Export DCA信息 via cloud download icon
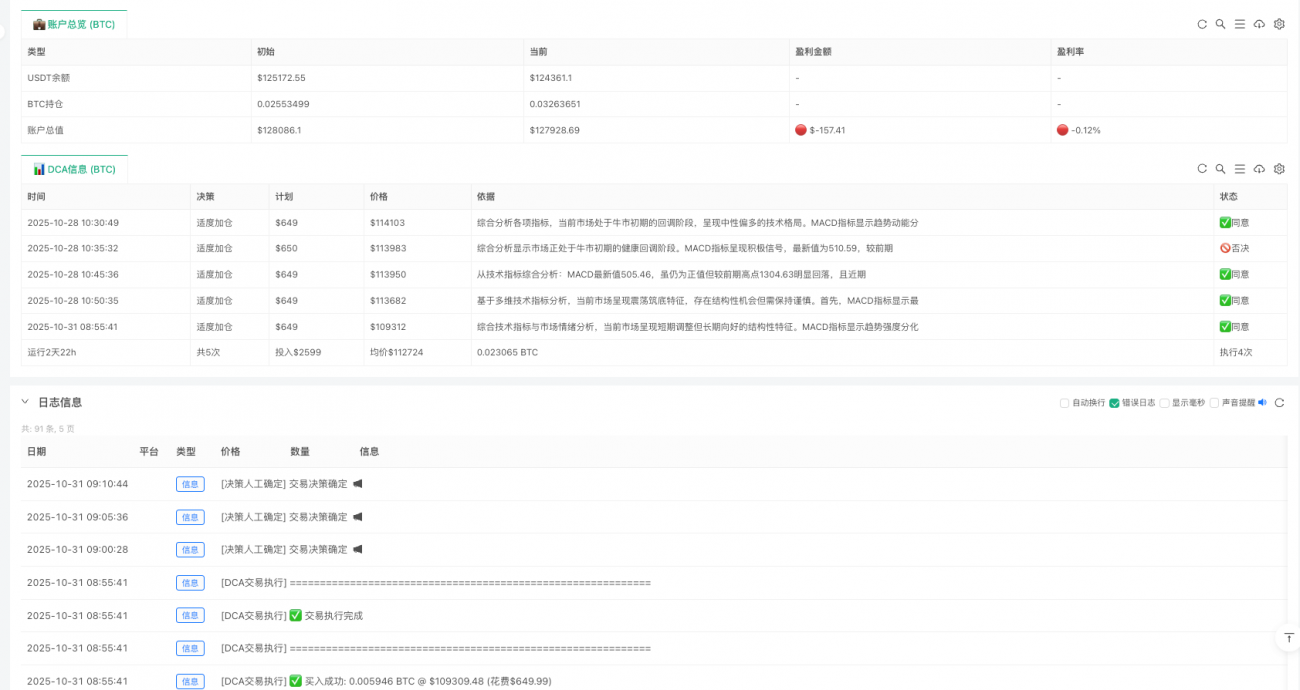 click(x=1259, y=169)
